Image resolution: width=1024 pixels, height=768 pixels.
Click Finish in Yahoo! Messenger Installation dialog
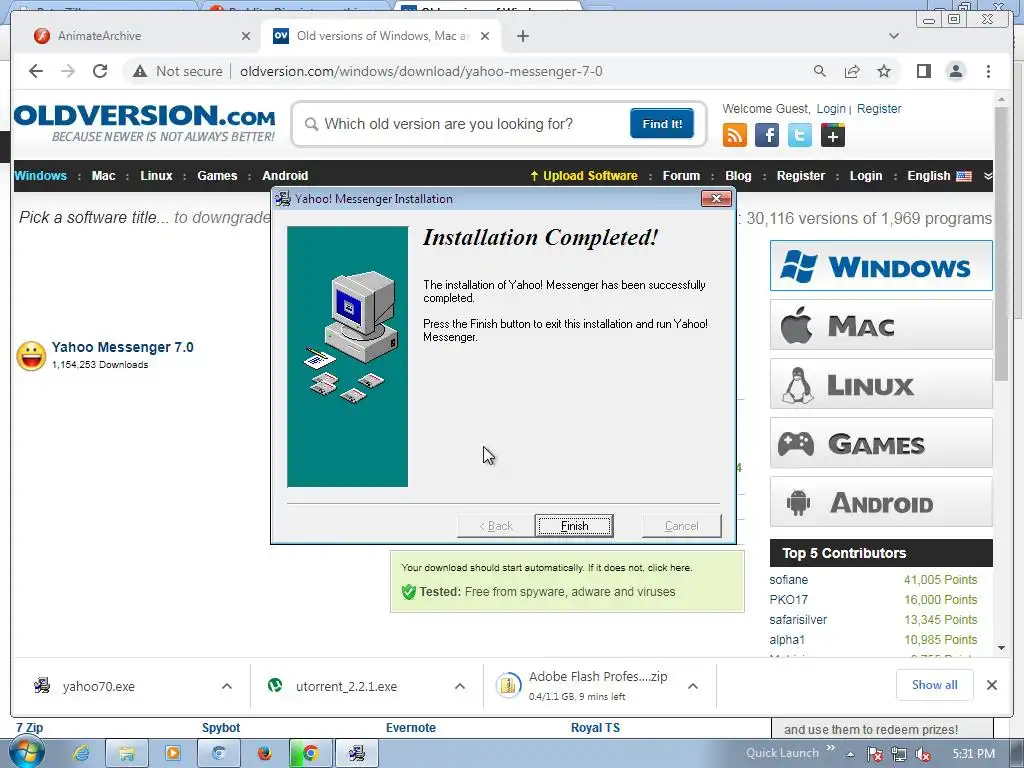573,526
